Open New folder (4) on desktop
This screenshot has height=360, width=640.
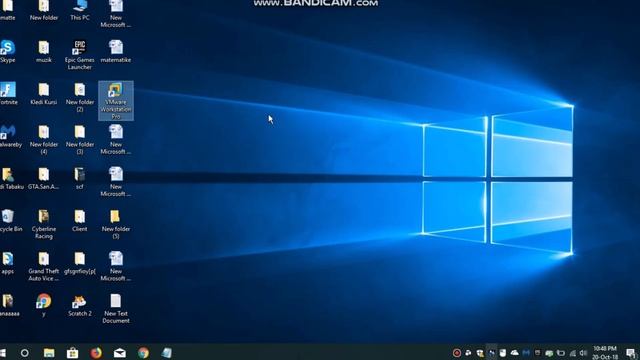[44, 140]
